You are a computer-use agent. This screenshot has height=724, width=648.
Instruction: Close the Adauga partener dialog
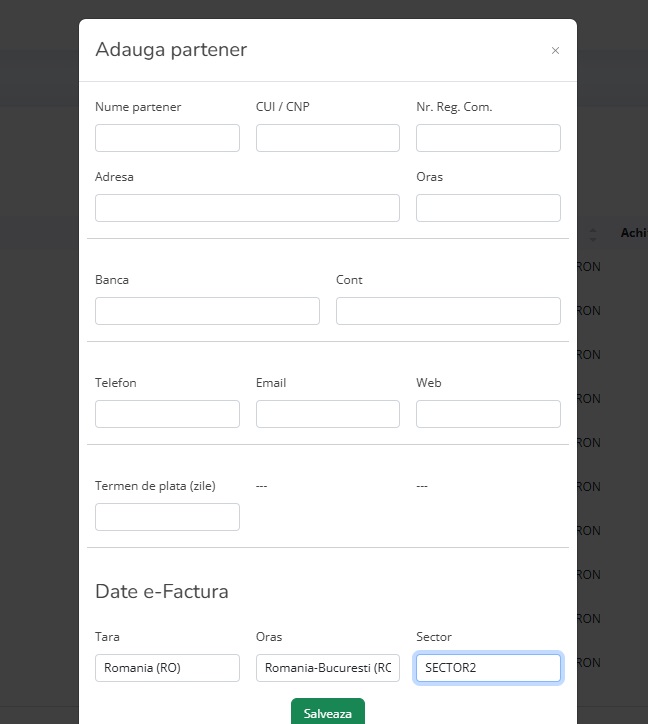[x=555, y=51]
